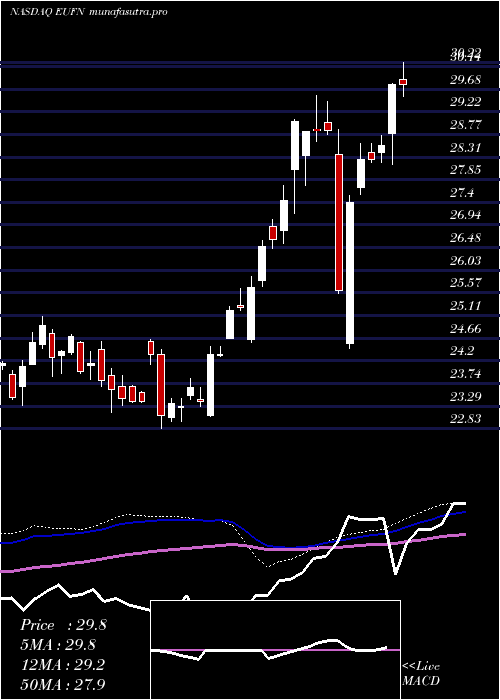
Task: Open the Live MACD inset chart
Action: [275, 650]
